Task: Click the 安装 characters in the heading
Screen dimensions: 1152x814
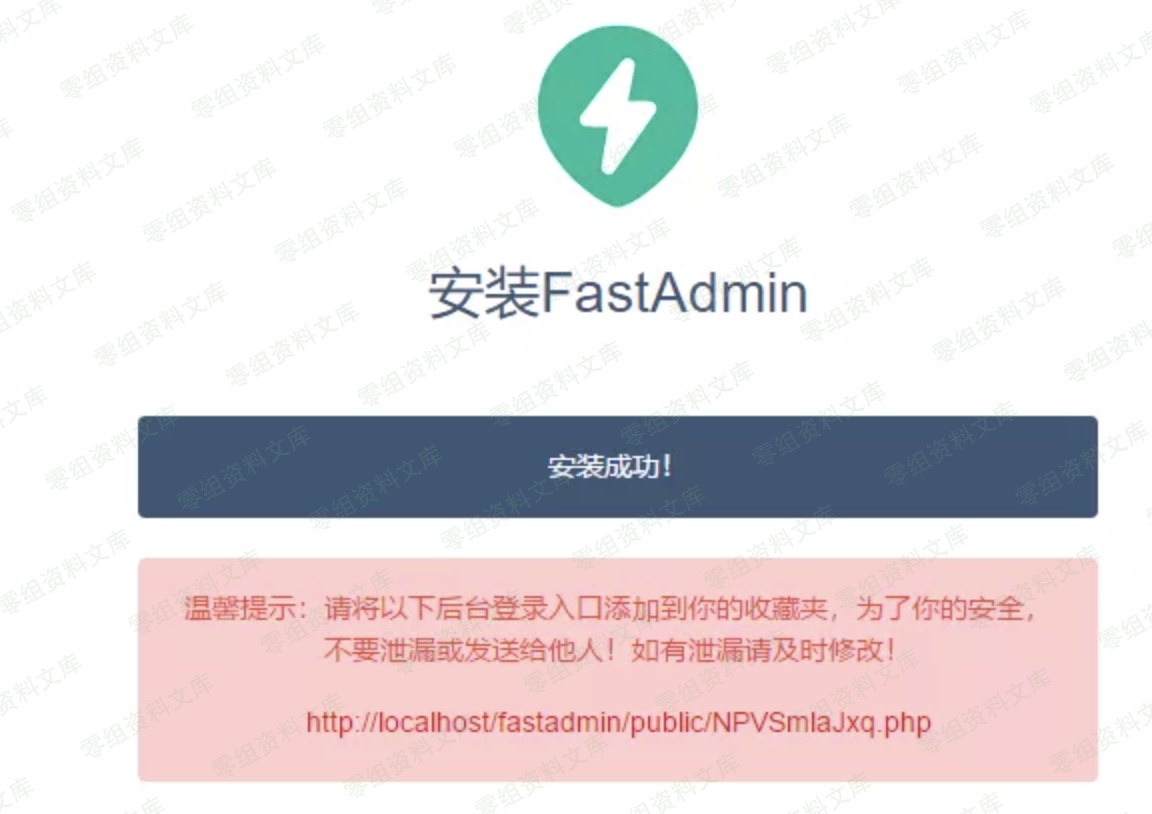Action: (485, 294)
